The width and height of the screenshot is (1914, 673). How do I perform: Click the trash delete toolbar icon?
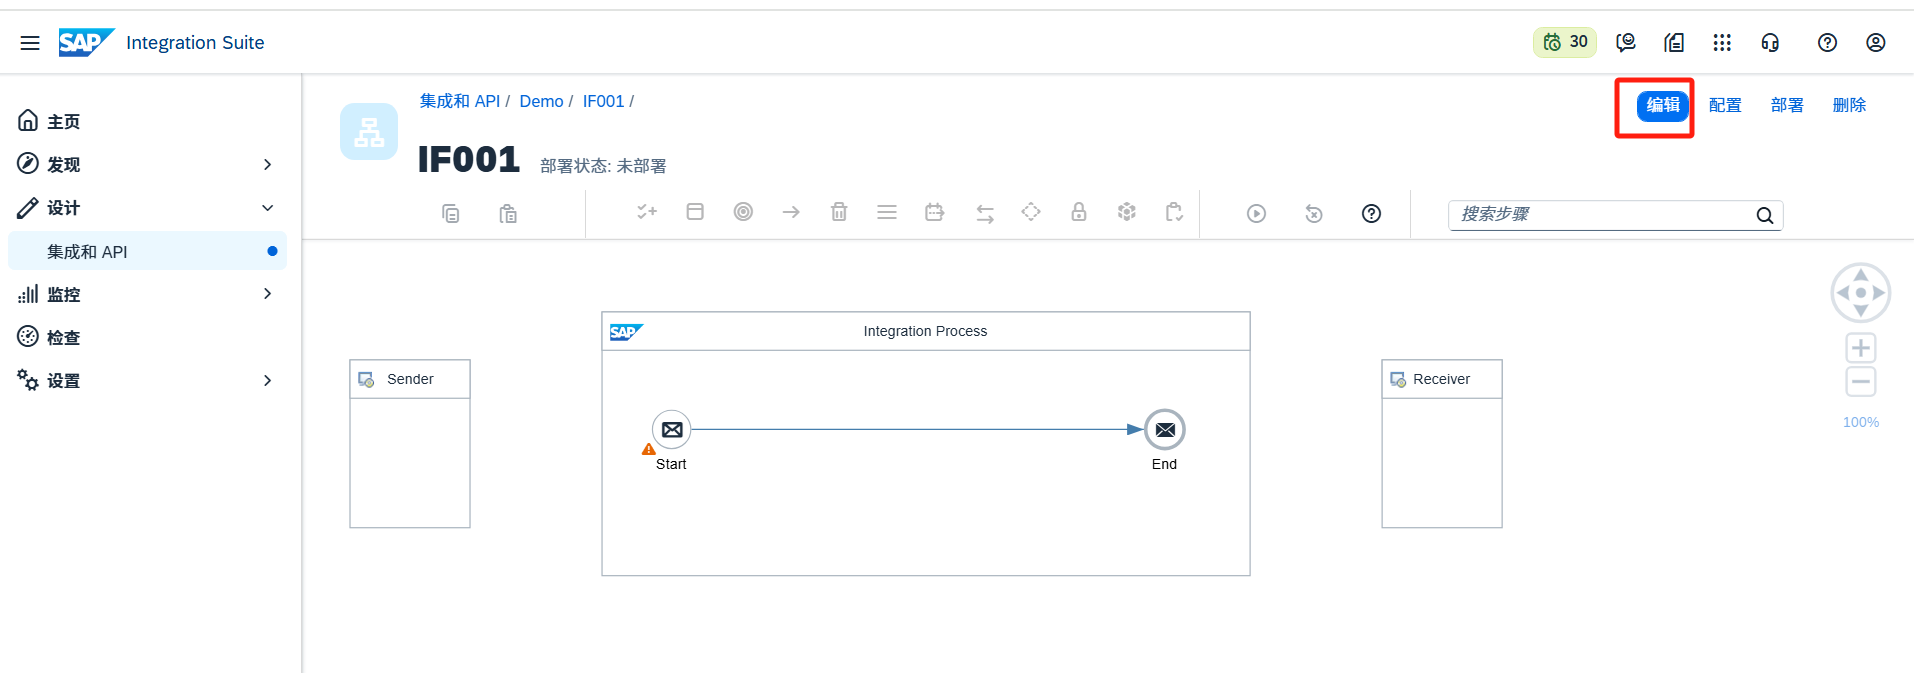point(839,212)
